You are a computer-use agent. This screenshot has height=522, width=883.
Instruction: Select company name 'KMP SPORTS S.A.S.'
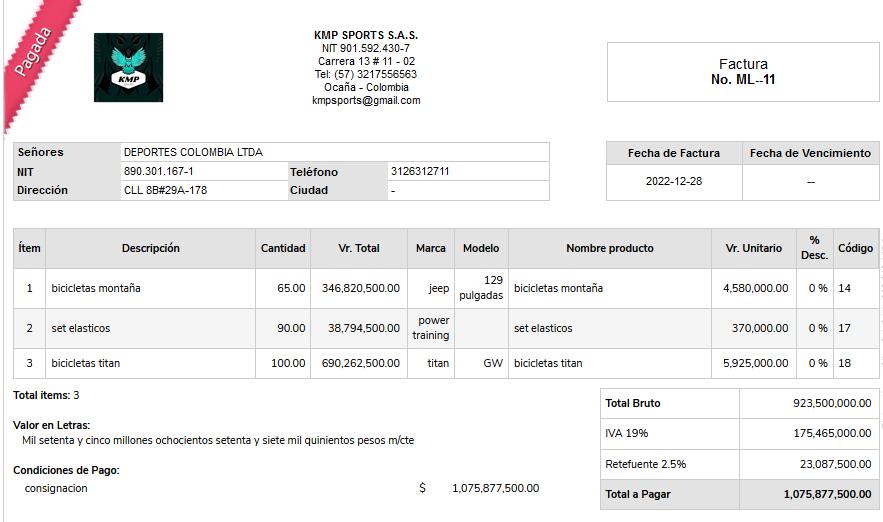coord(366,35)
